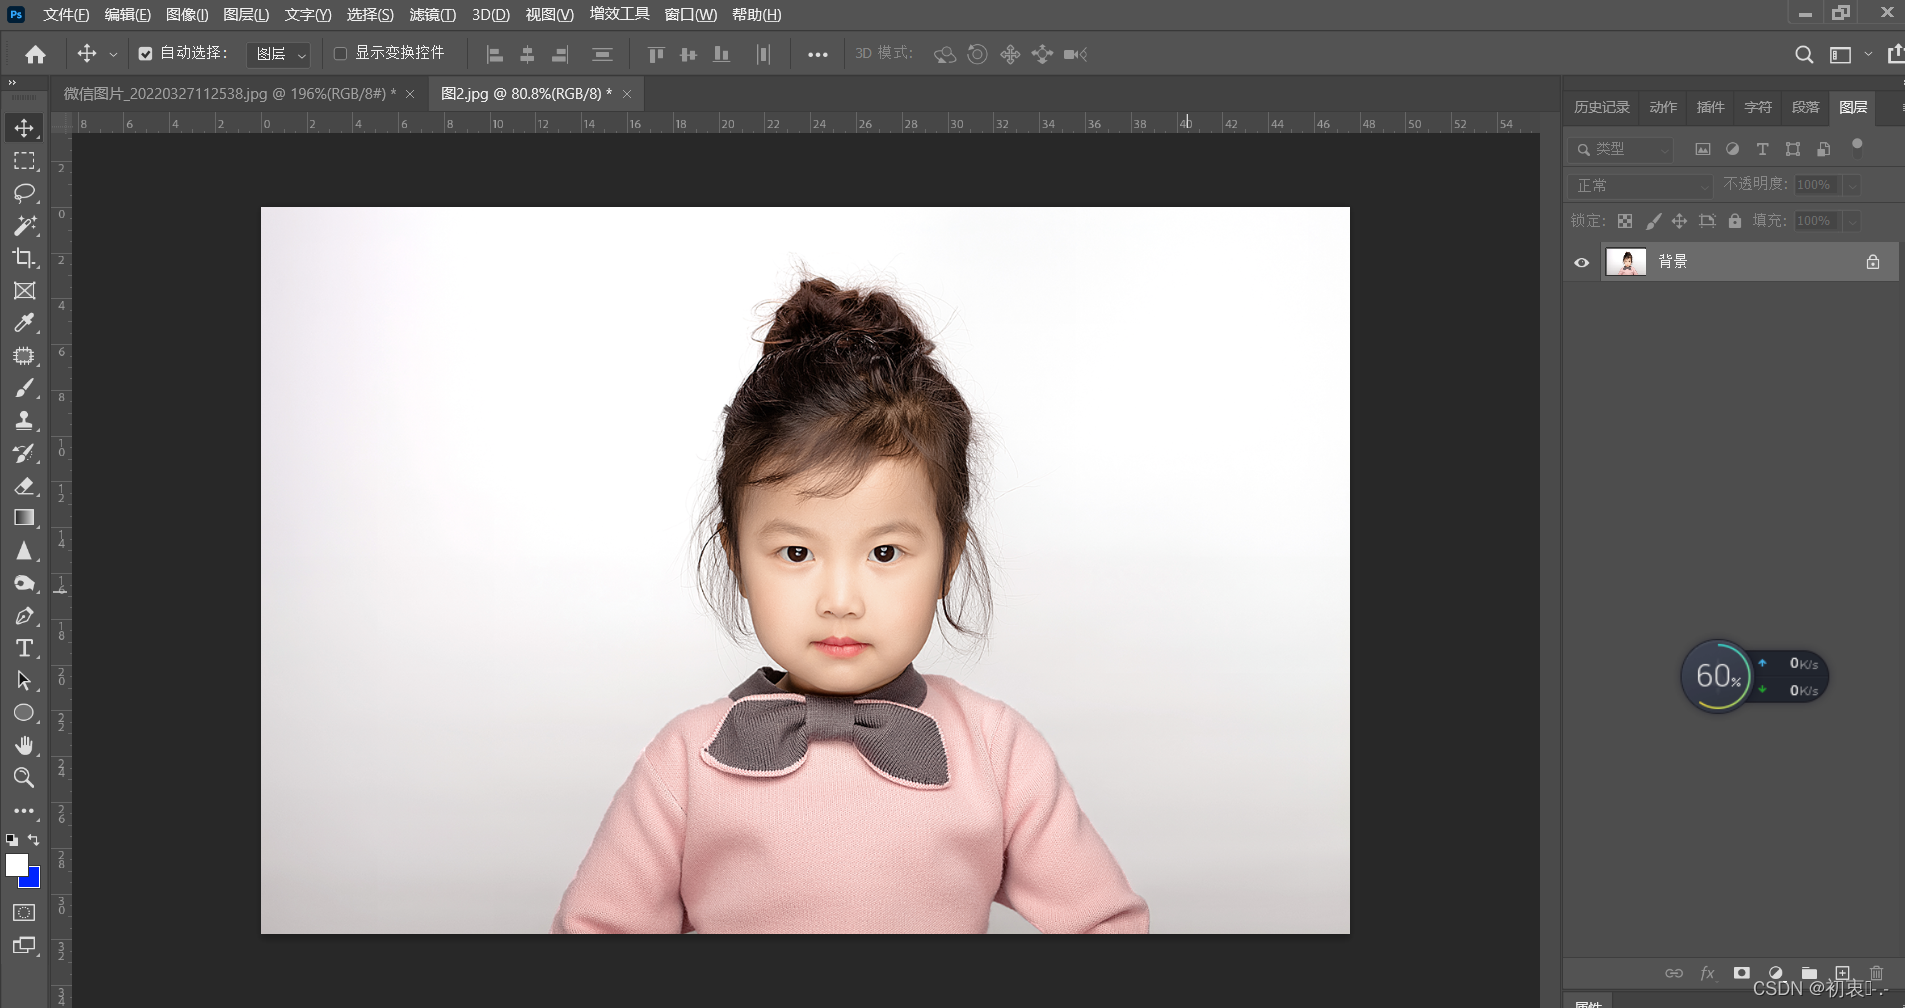
Task: Click the search icon in the options bar
Action: click(x=1804, y=54)
